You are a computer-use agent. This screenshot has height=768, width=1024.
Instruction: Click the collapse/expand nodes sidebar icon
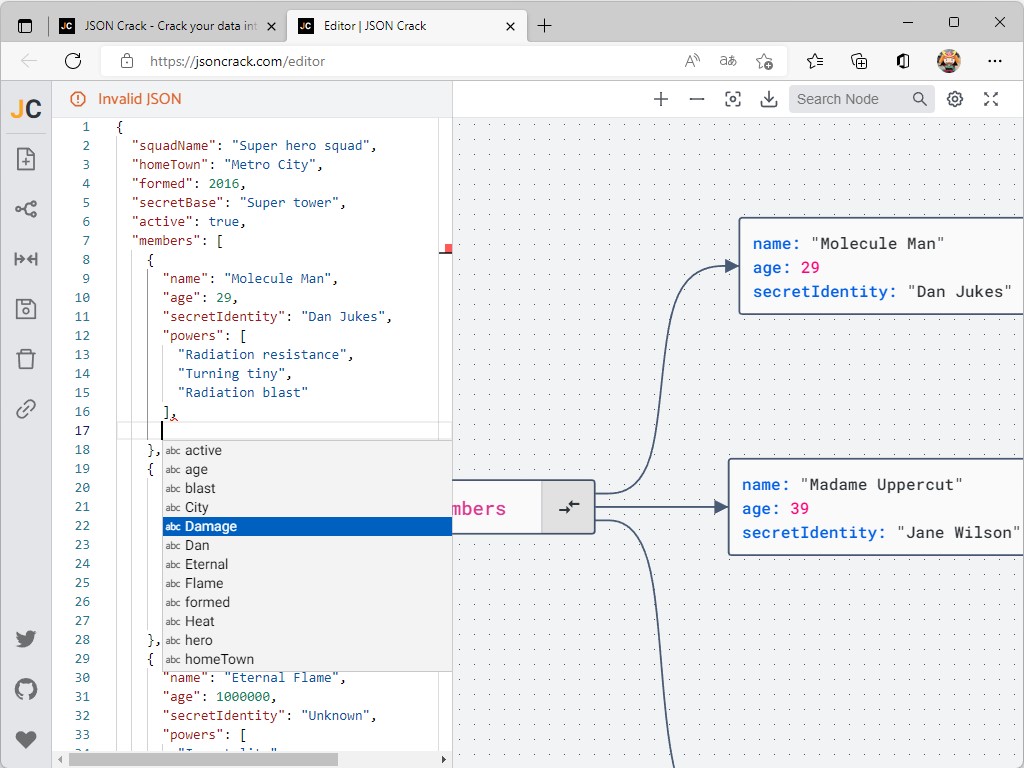coord(26,259)
